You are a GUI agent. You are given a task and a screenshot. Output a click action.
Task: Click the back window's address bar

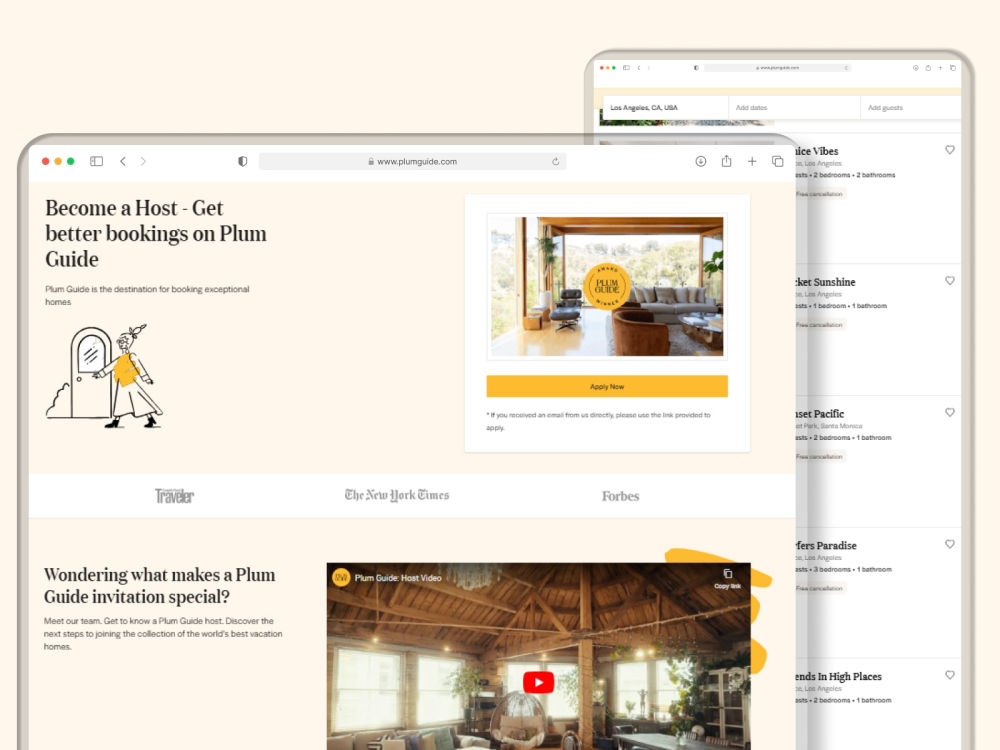tap(777, 68)
